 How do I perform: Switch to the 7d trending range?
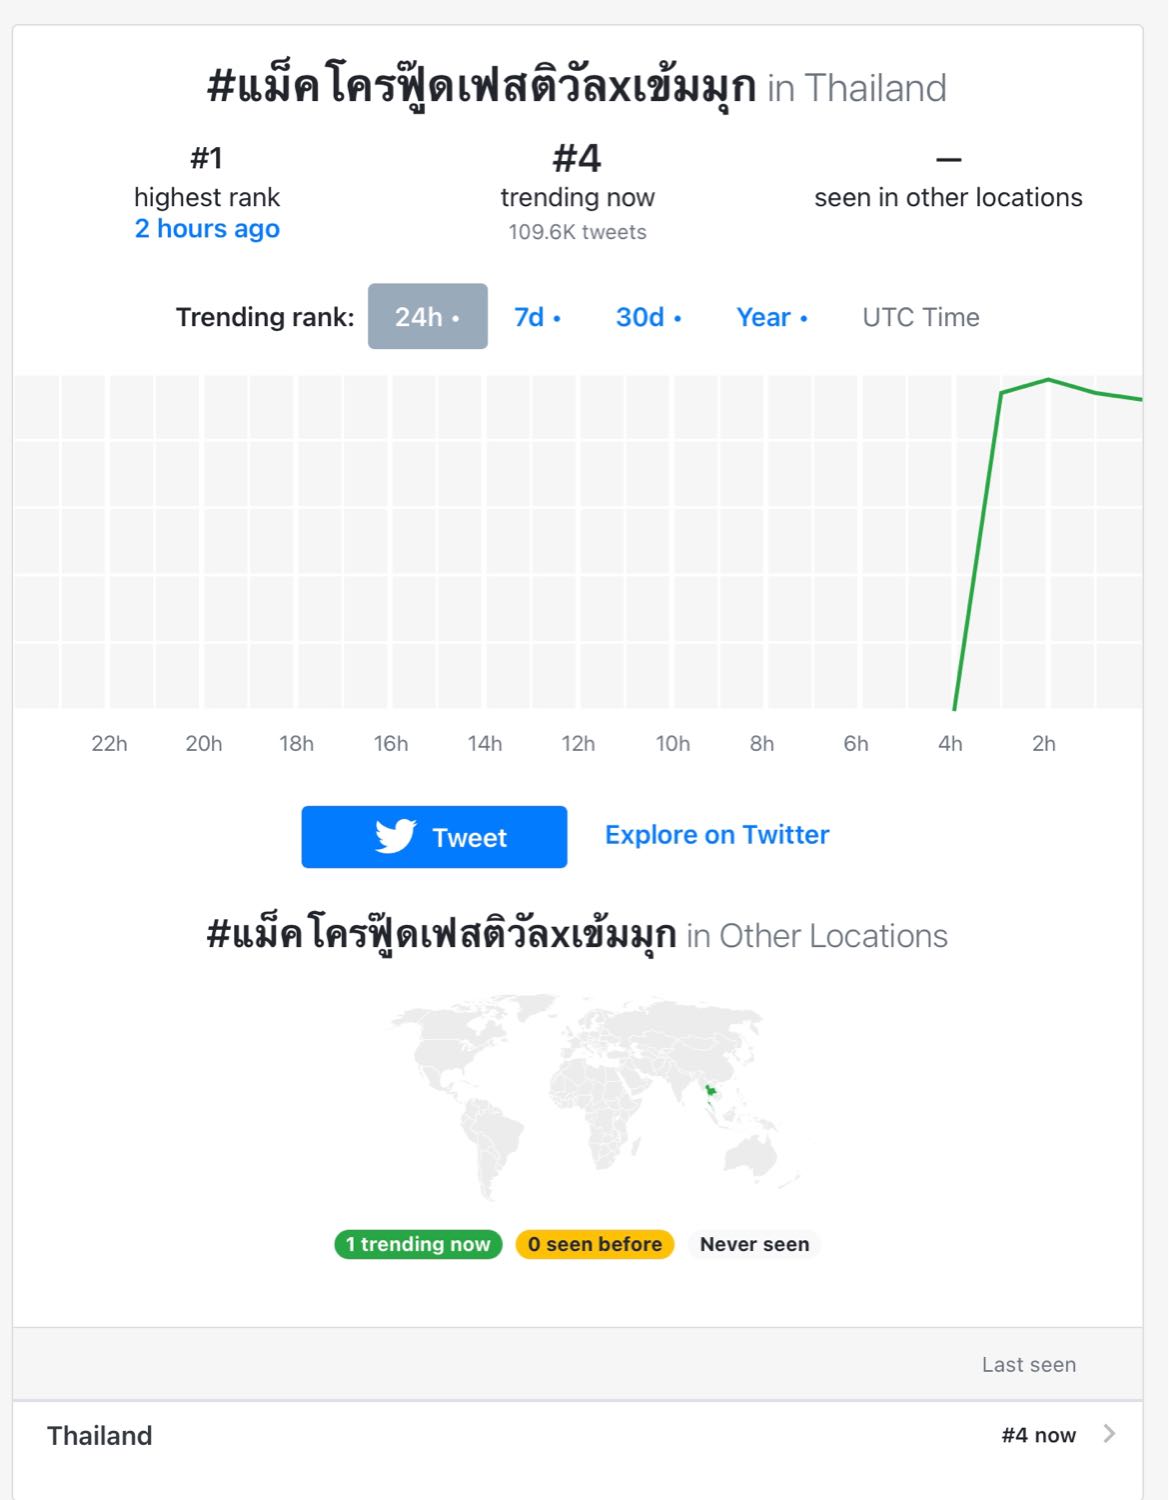coord(537,317)
